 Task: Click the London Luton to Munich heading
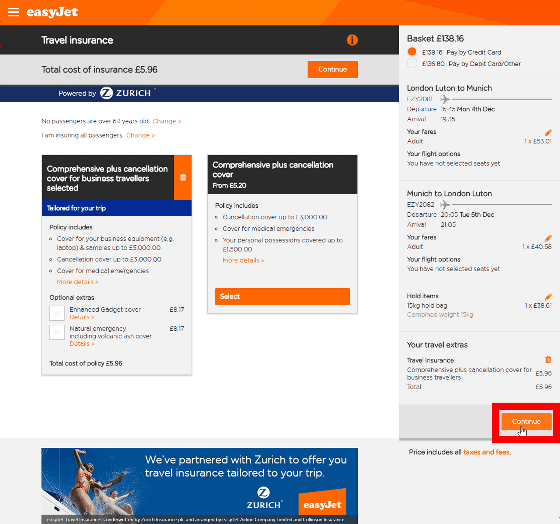pyautogui.click(x=449, y=88)
